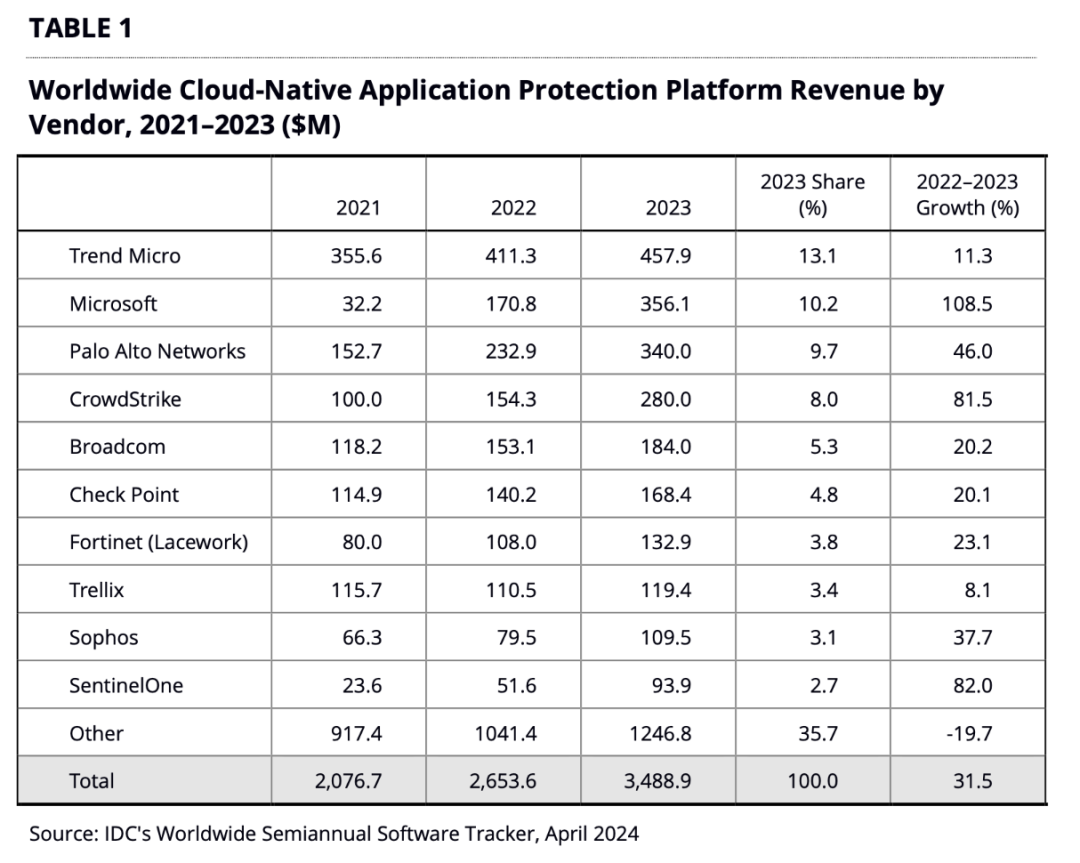Click Sophos 2023 value 109.5
1080x863 pixels.
pos(665,638)
